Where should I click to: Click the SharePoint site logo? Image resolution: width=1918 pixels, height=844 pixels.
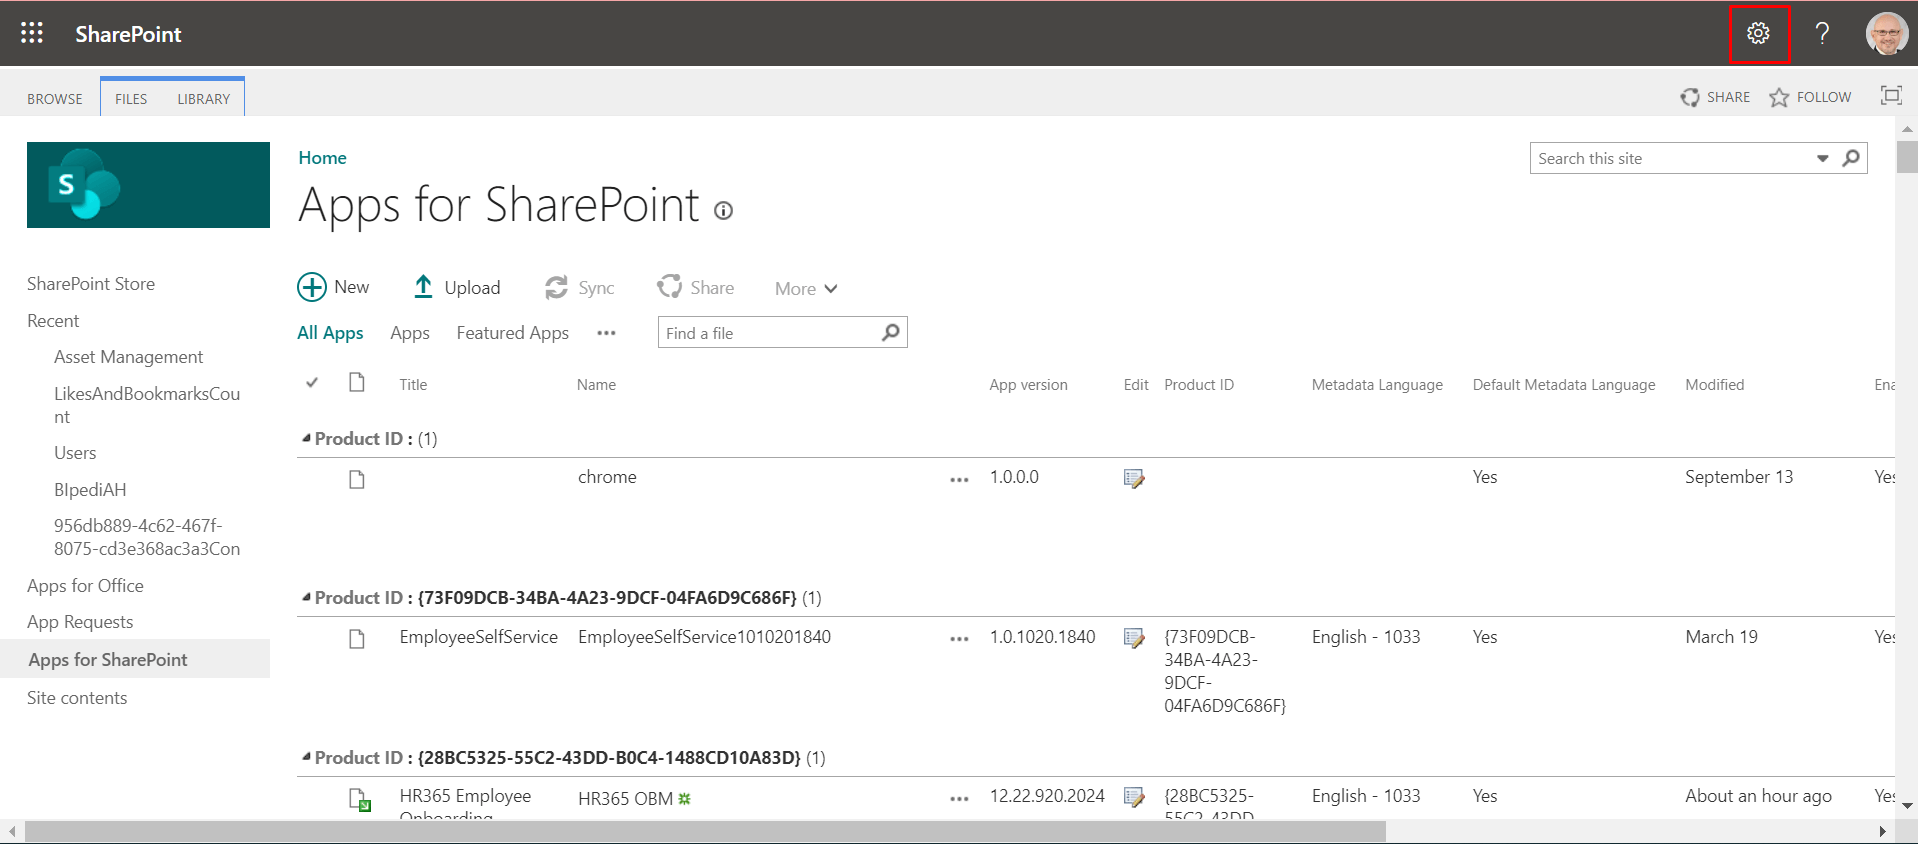pyautogui.click(x=148, y=185)
